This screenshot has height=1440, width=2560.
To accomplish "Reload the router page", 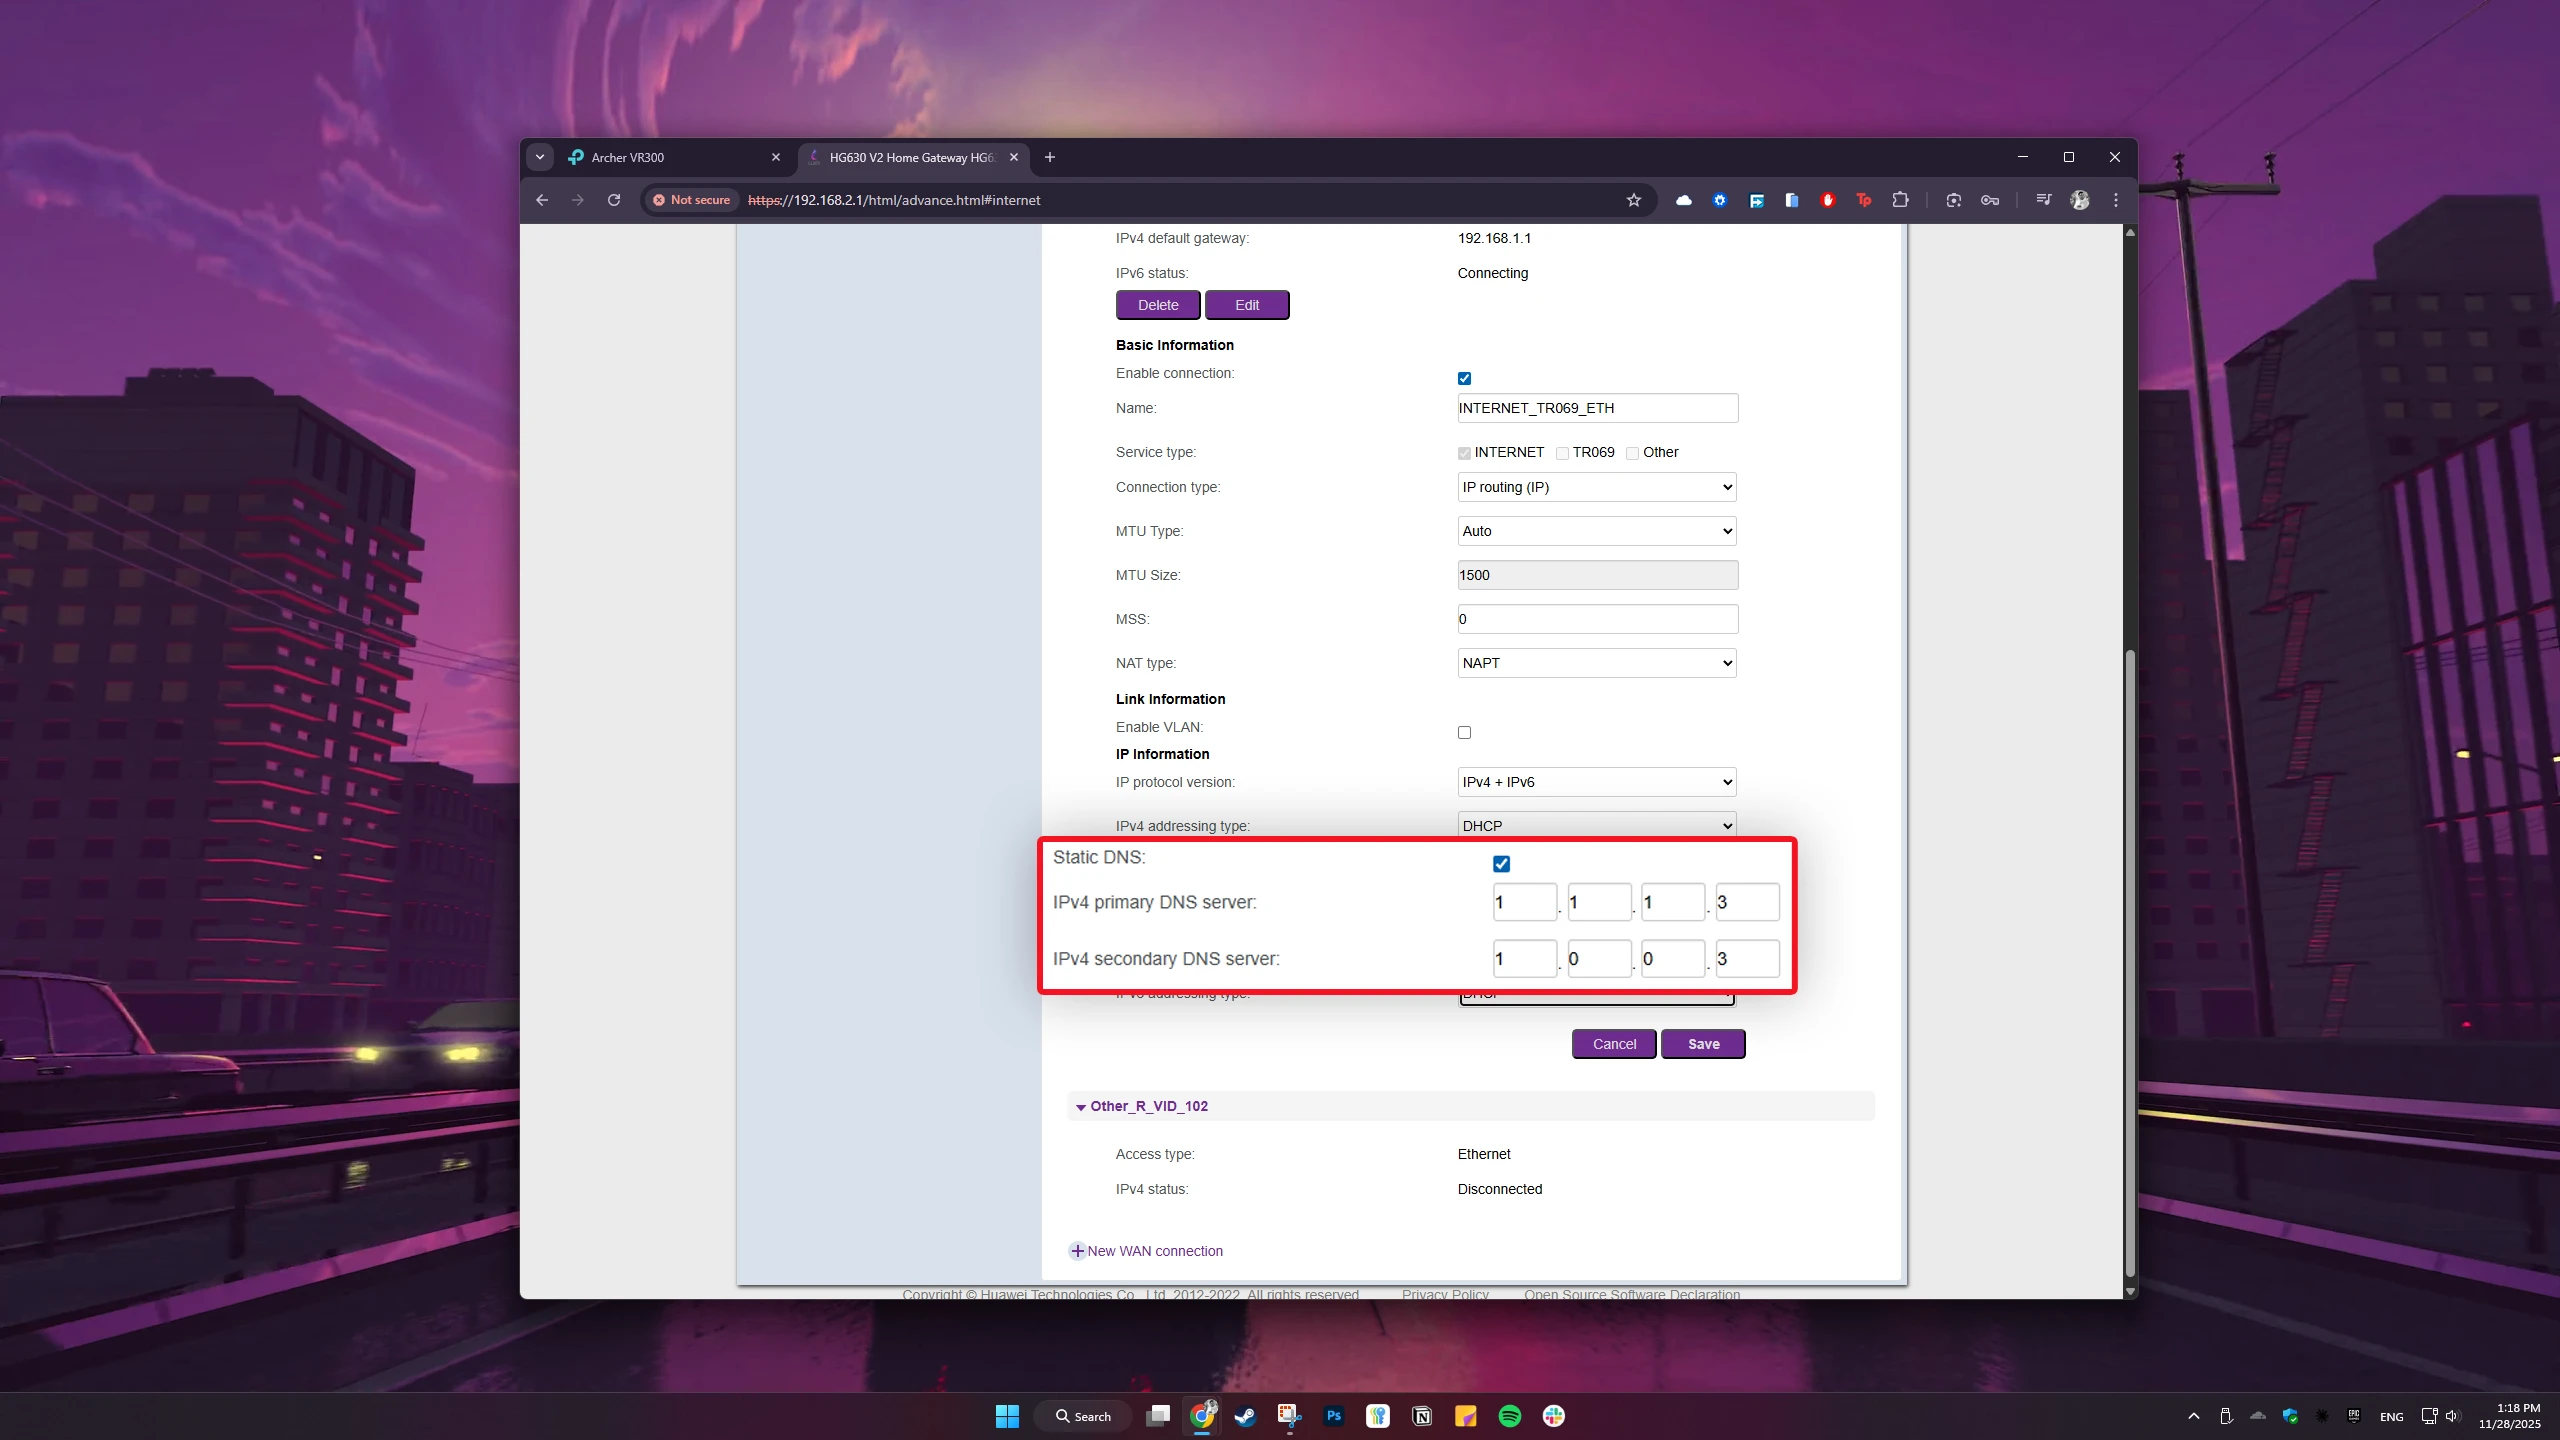I will coord(614,200).
